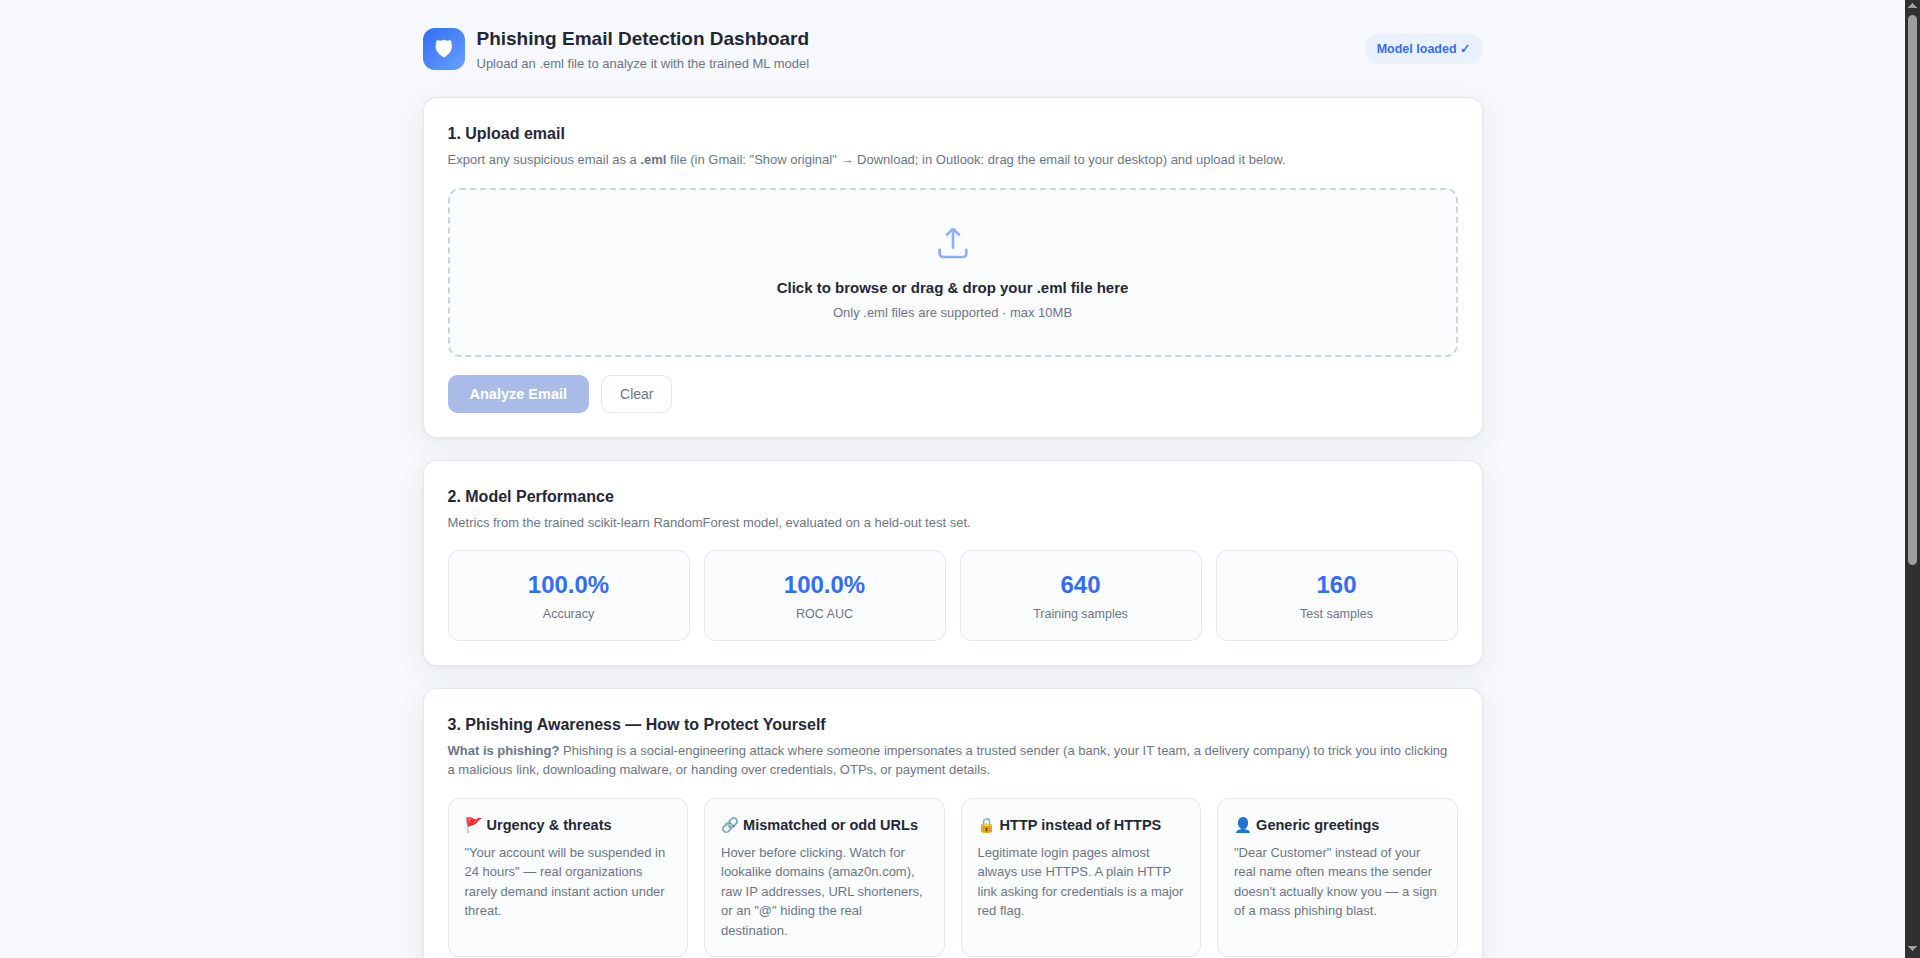Image resolution: width=1920 pixels, height=958 pixels.
Task: Click the blue shield logo icon
Action: pyautogui.click(x=443, y=49)
